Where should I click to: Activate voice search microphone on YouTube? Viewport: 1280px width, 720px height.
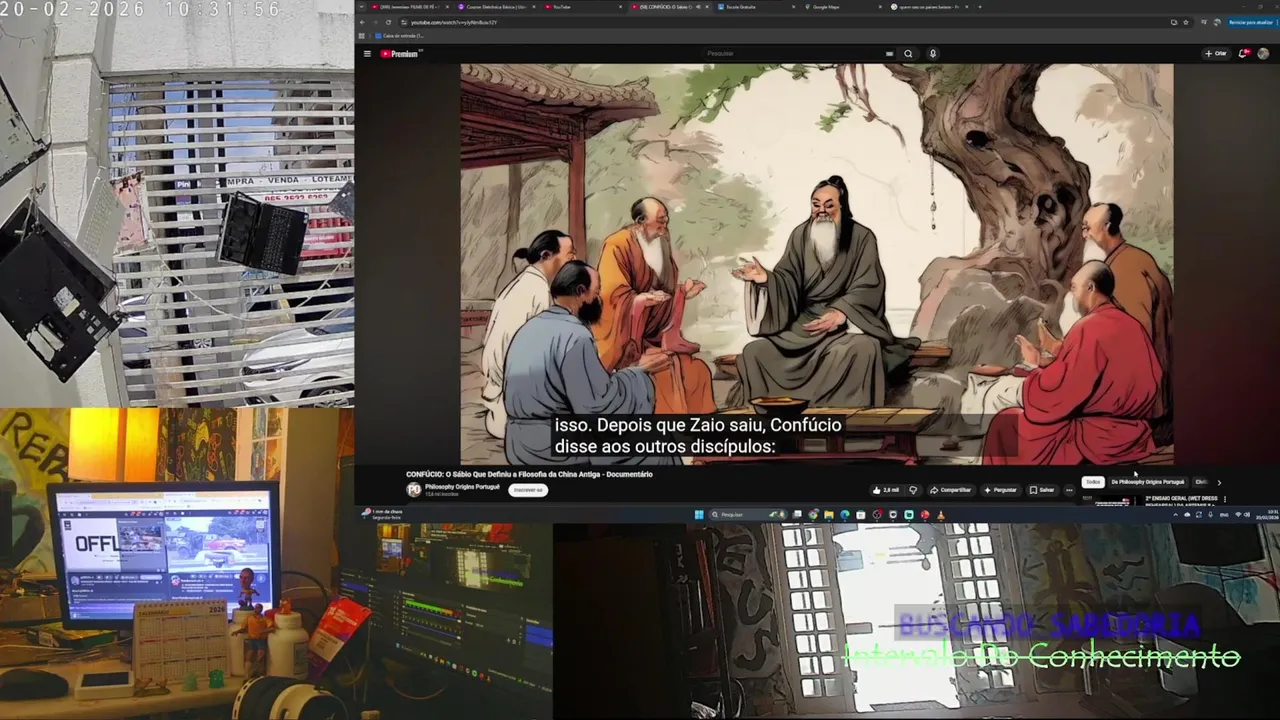[x=932, y=54]
